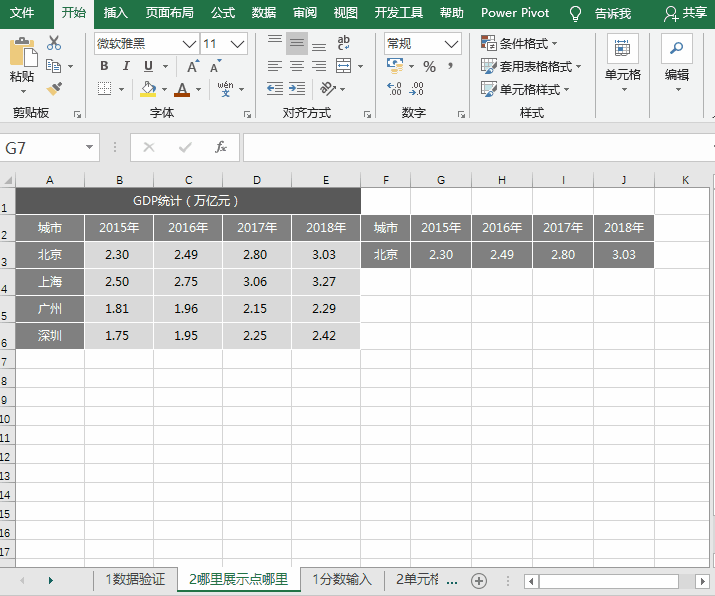Toggle Bold formatting
715x596 pixels.
click(104, 67)
